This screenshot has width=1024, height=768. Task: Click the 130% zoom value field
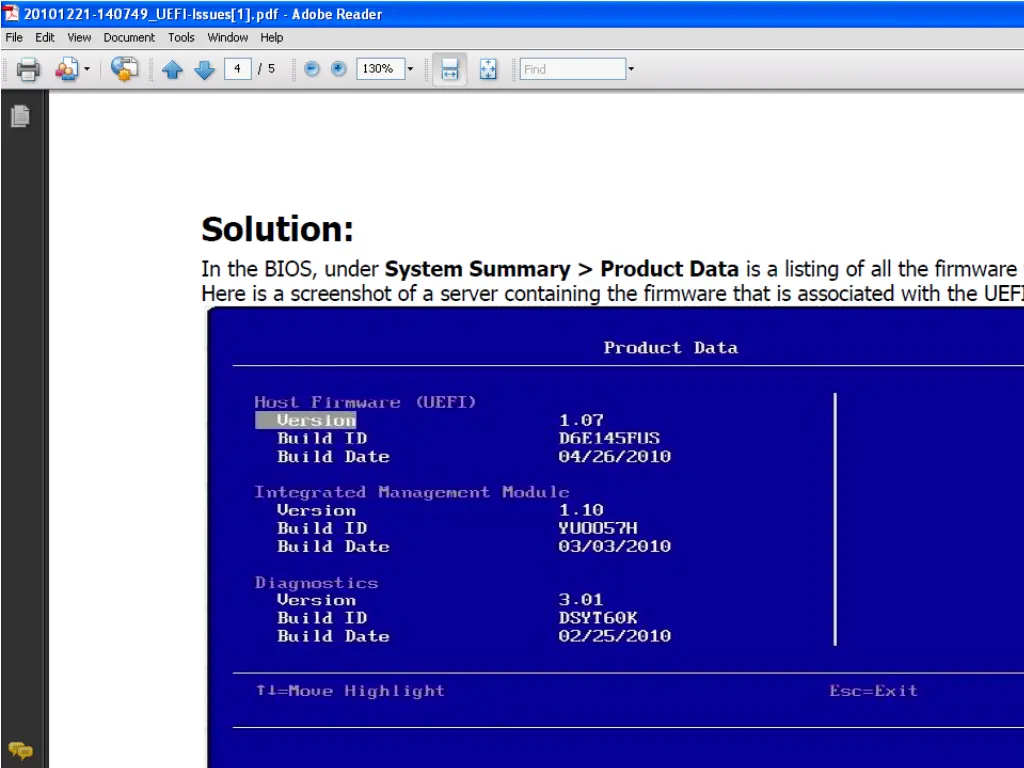[378, 69]
